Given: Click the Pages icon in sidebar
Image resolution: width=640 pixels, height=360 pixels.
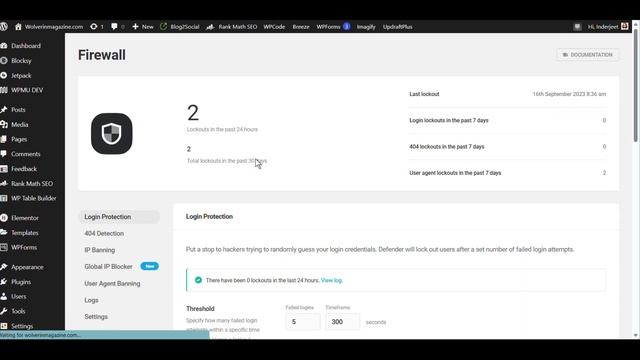Looking at the screenshot, I should coord(4,139).
